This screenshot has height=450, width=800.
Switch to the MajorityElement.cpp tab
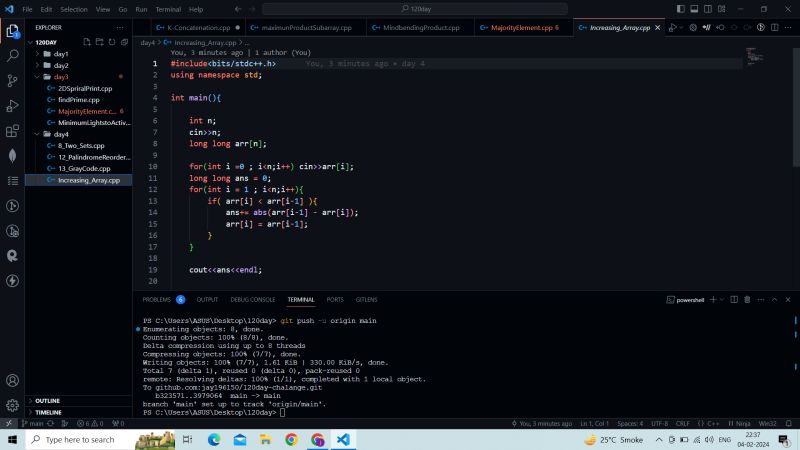click(523, 28)
